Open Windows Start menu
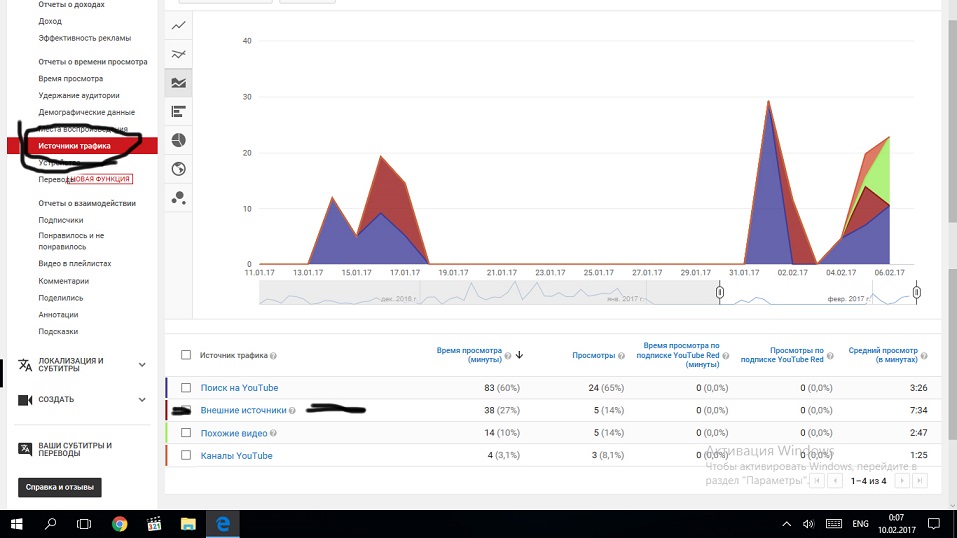This screenshot has height=538, width=957. click(16, 524)
